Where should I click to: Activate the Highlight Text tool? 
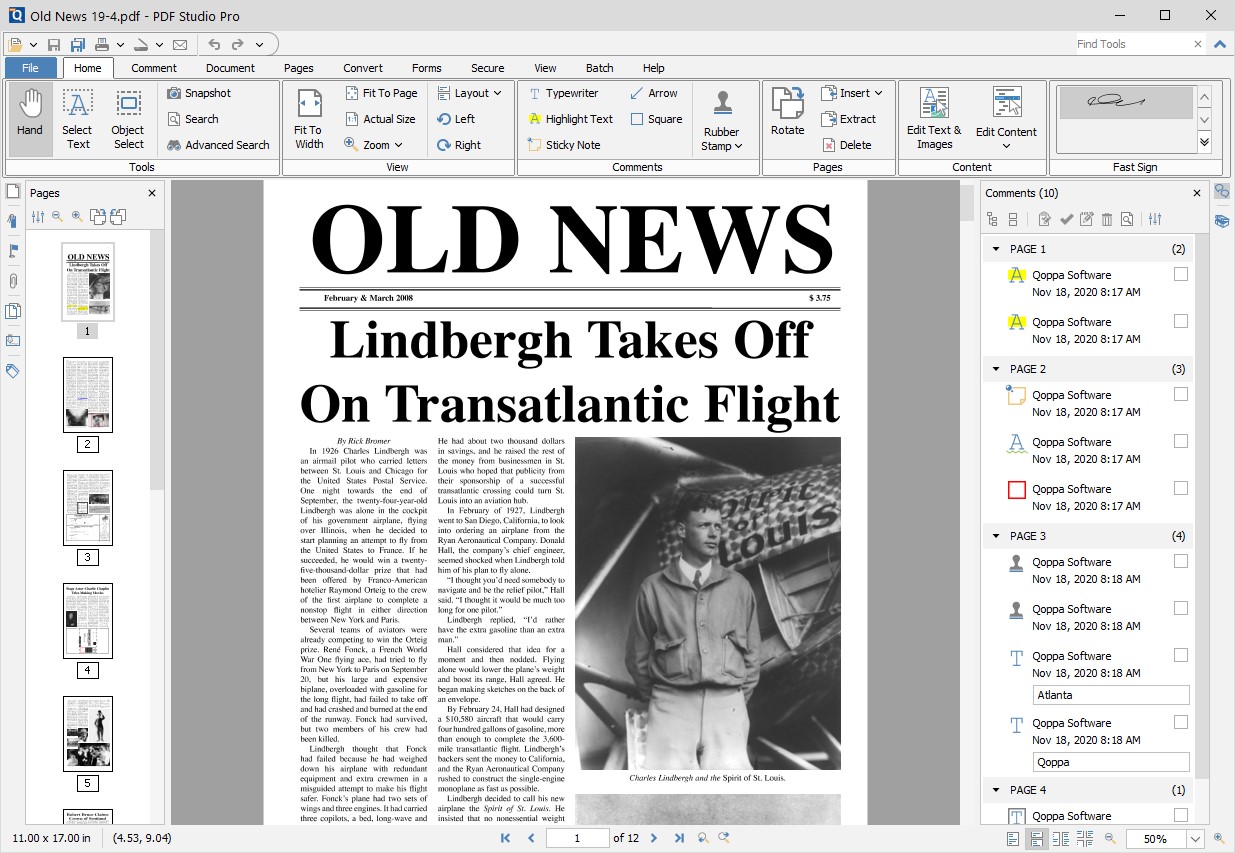click(570, 119)
